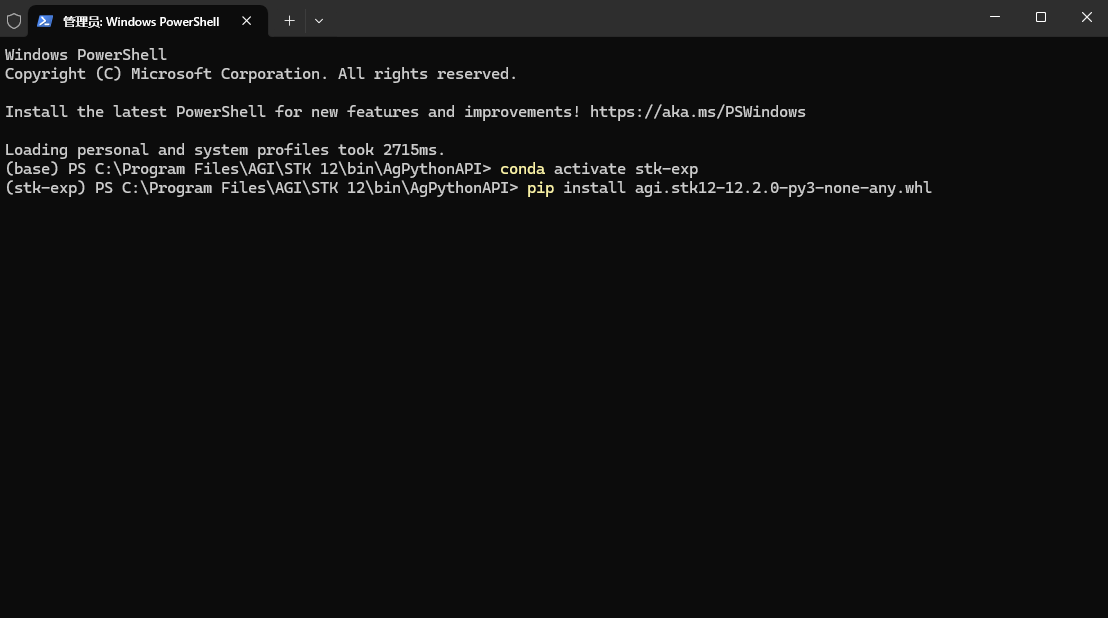
Task: Click the word conda in the command
Action: [x=522, y=169]
